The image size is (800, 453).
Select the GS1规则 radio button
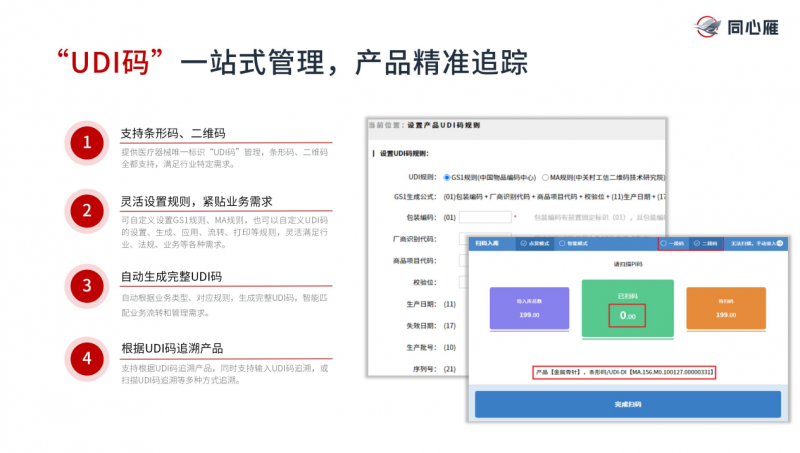click(x=445, y=176)
